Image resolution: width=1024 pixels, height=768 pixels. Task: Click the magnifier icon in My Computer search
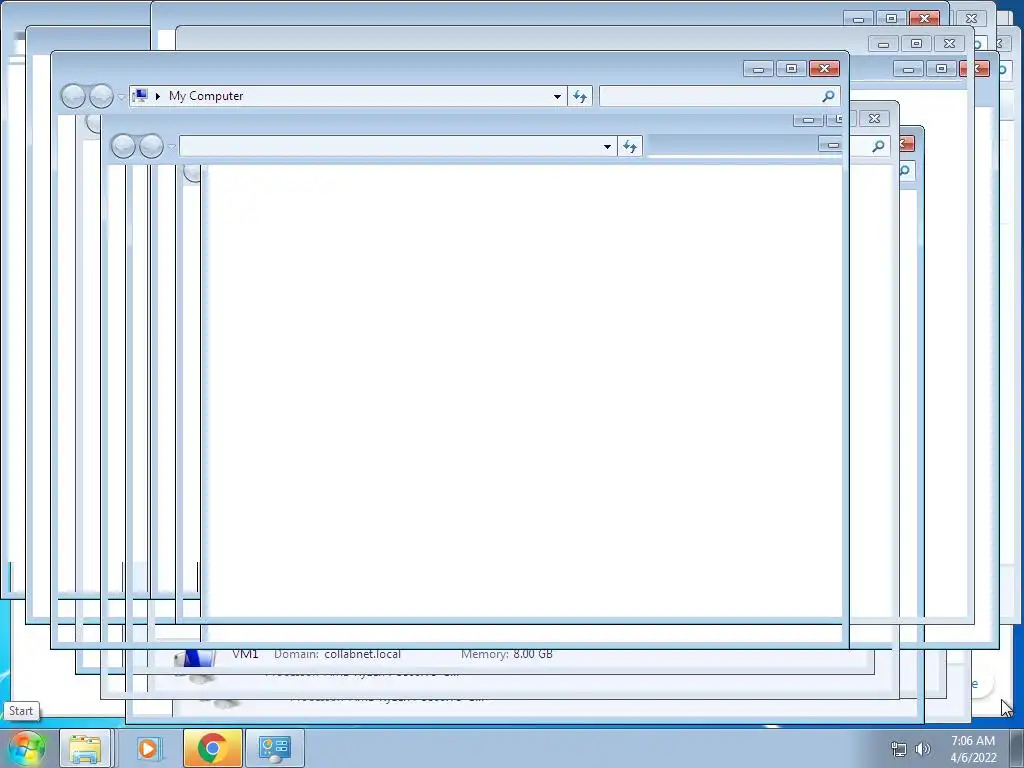828,96
